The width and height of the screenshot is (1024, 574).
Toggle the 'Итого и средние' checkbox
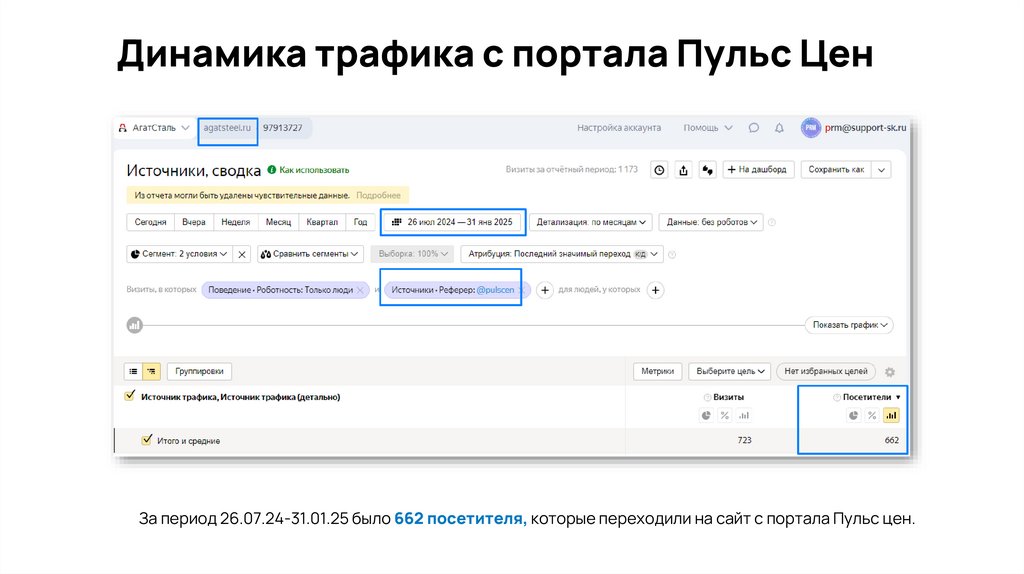pos(147,440)
